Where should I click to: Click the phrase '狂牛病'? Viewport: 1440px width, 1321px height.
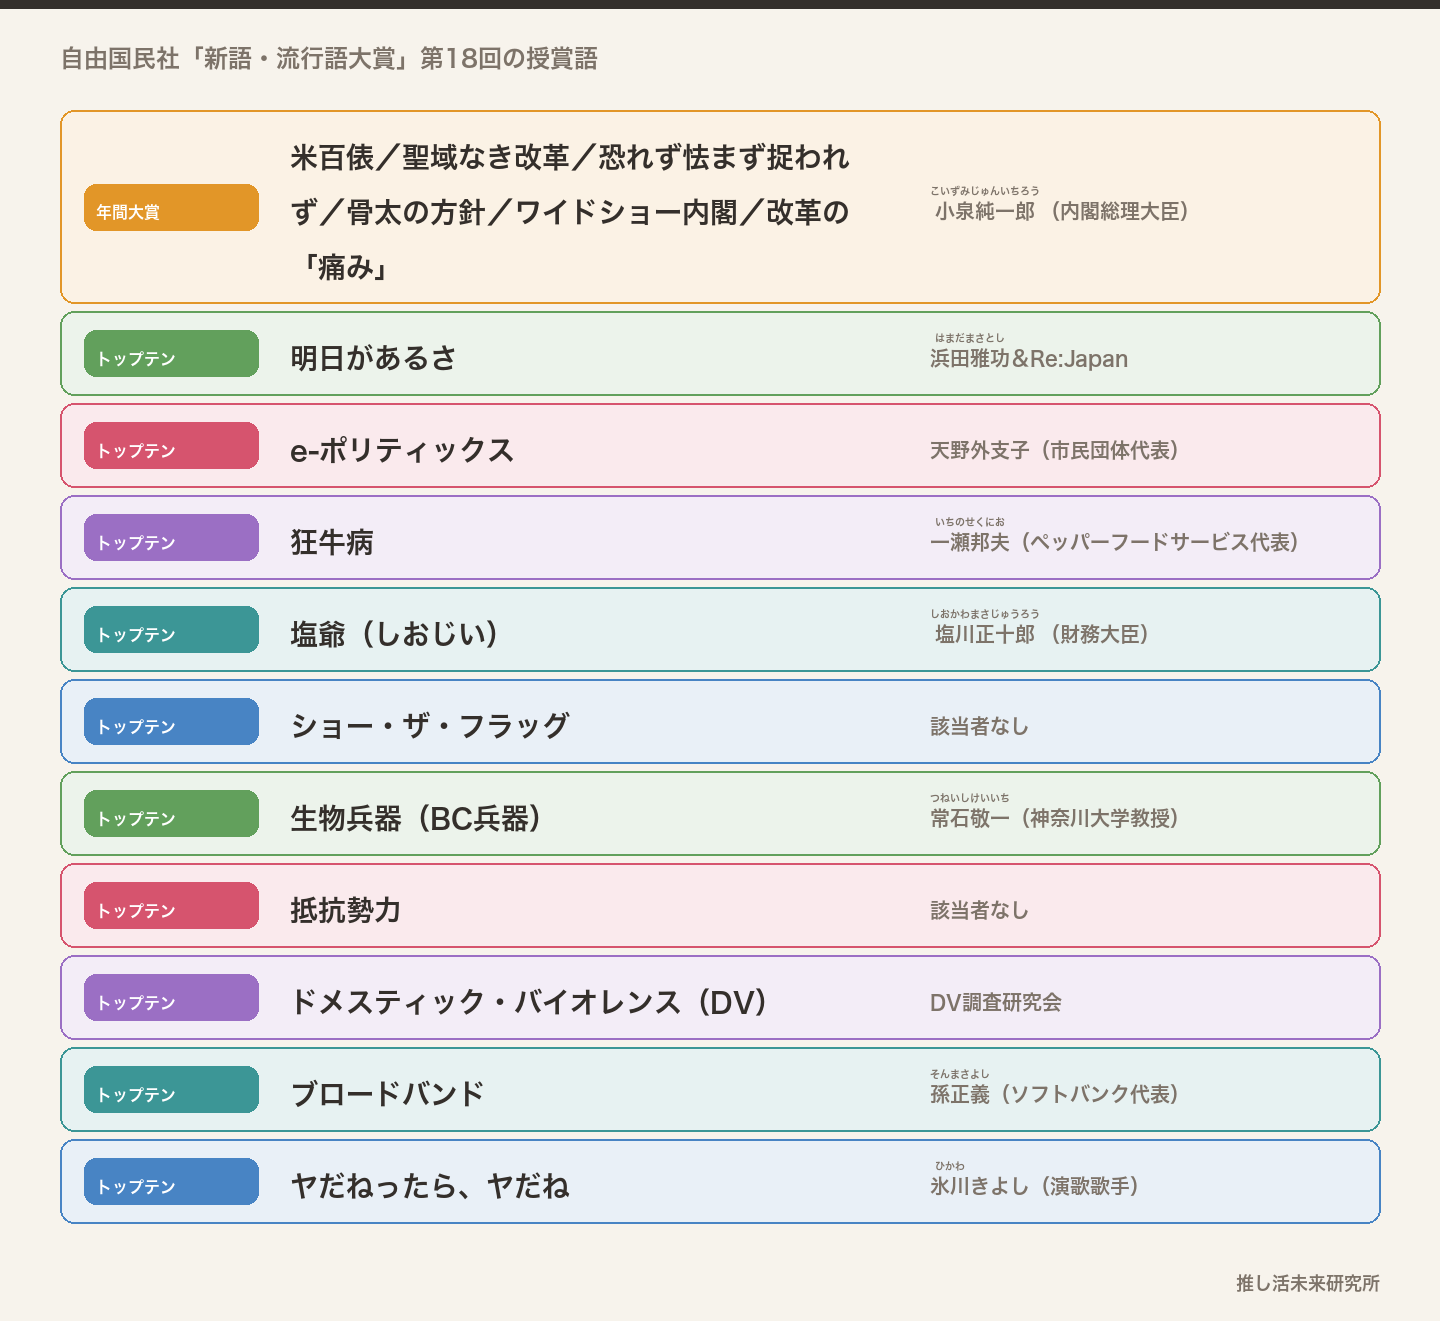(x=332, y=542)
